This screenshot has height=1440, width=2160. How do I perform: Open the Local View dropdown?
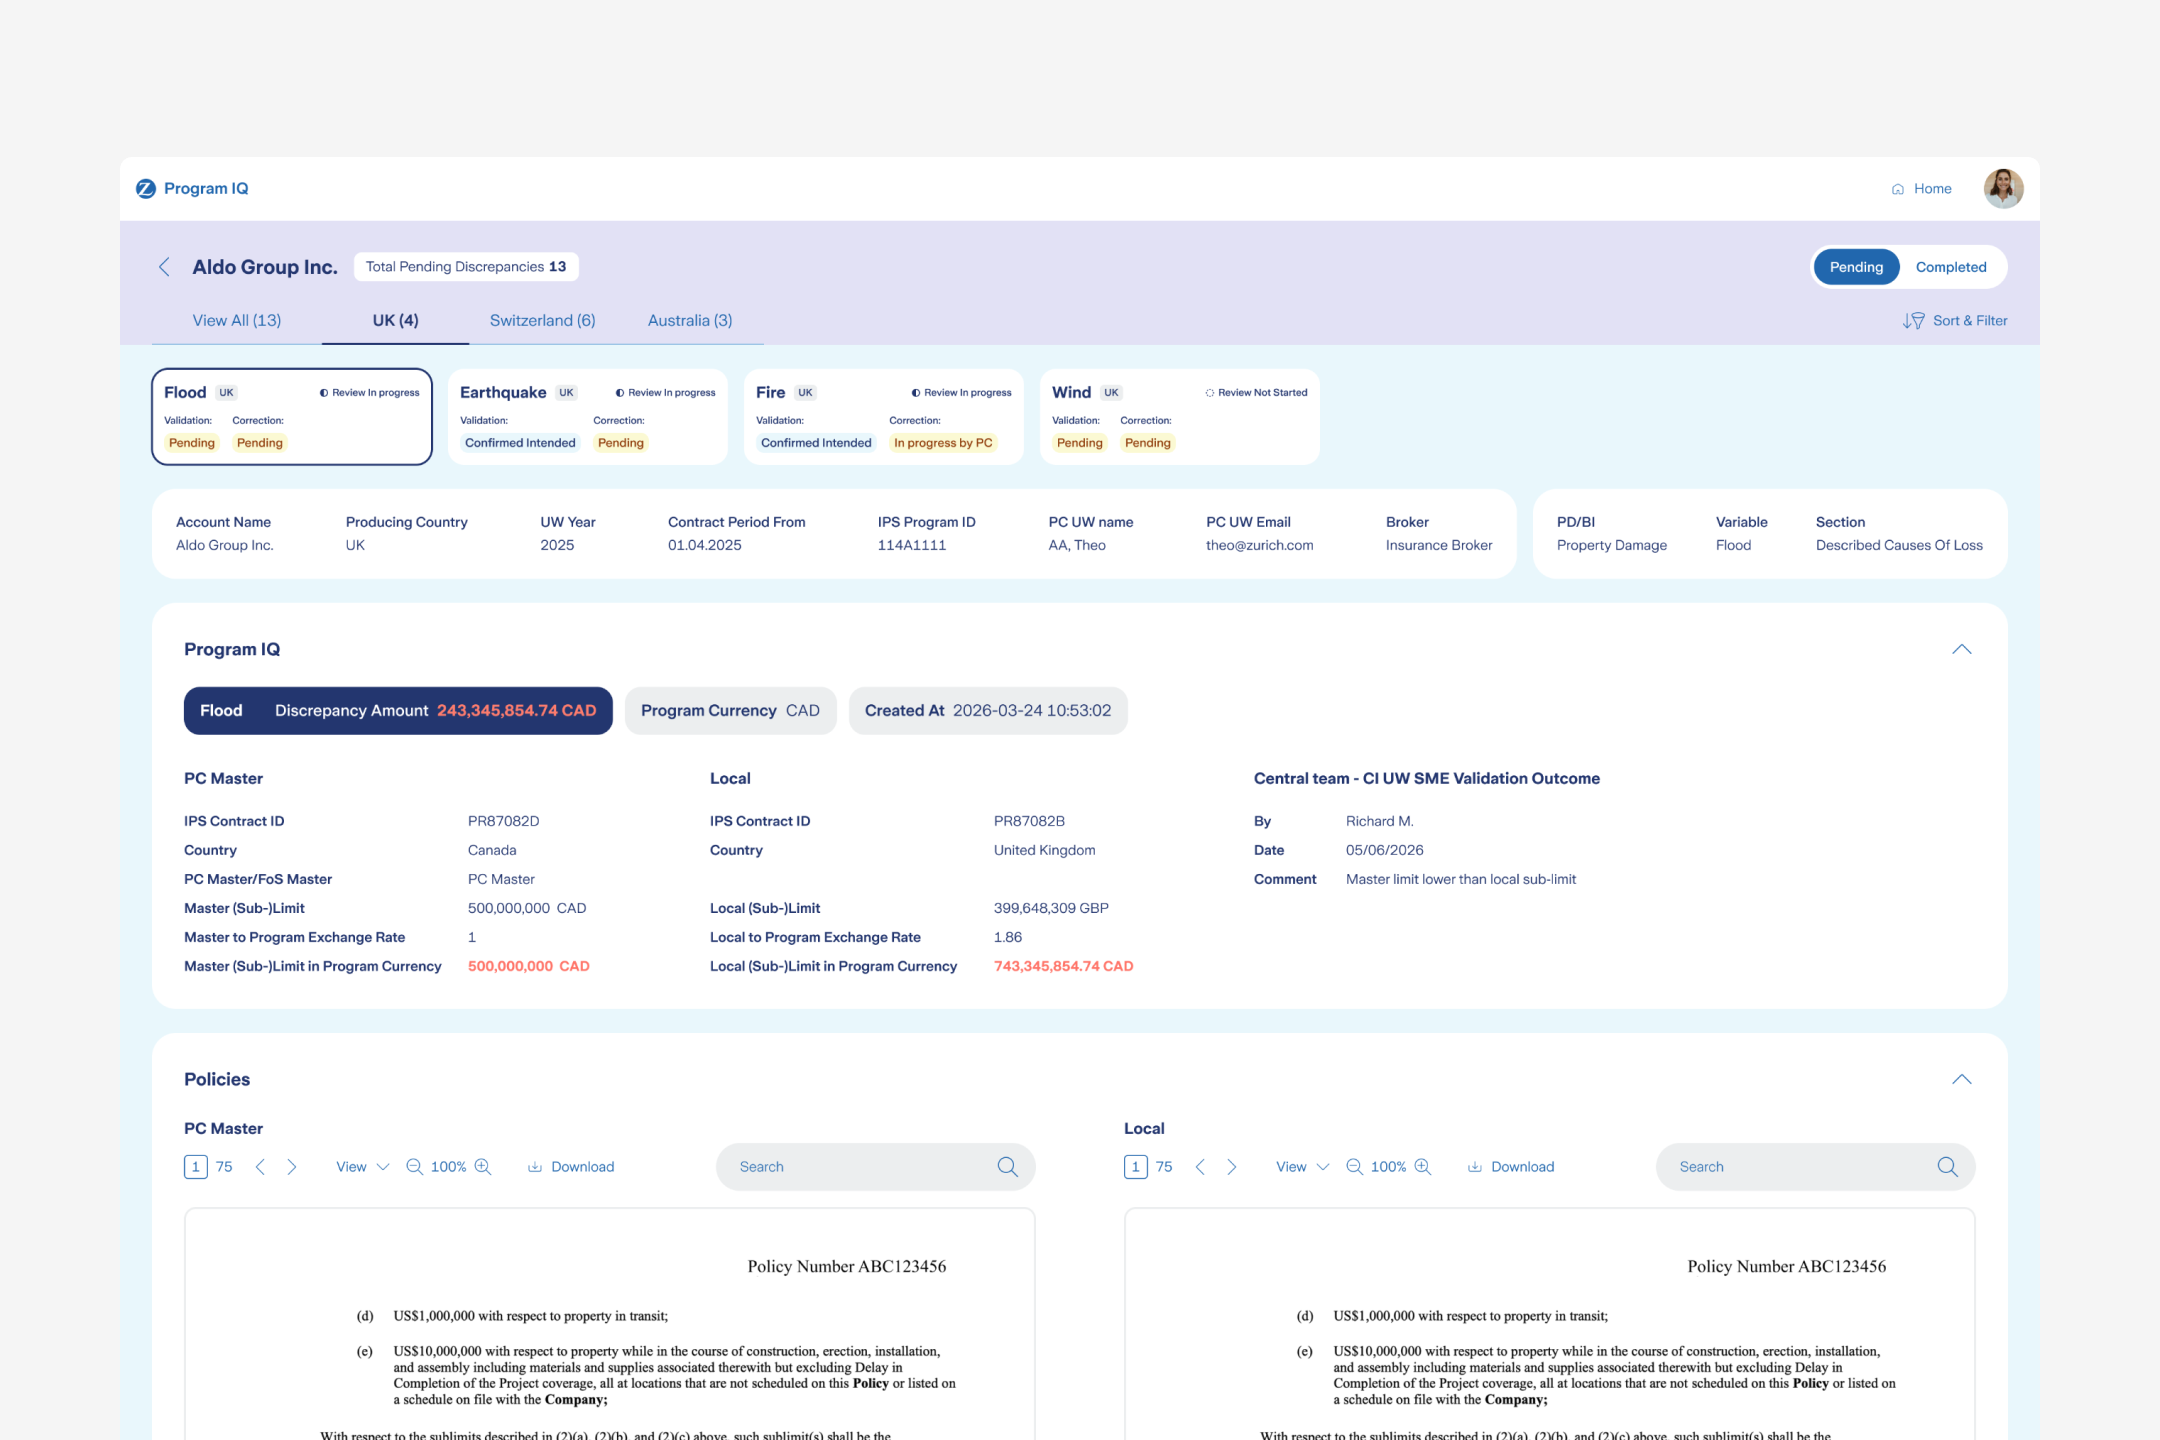click(1302, 1167)
